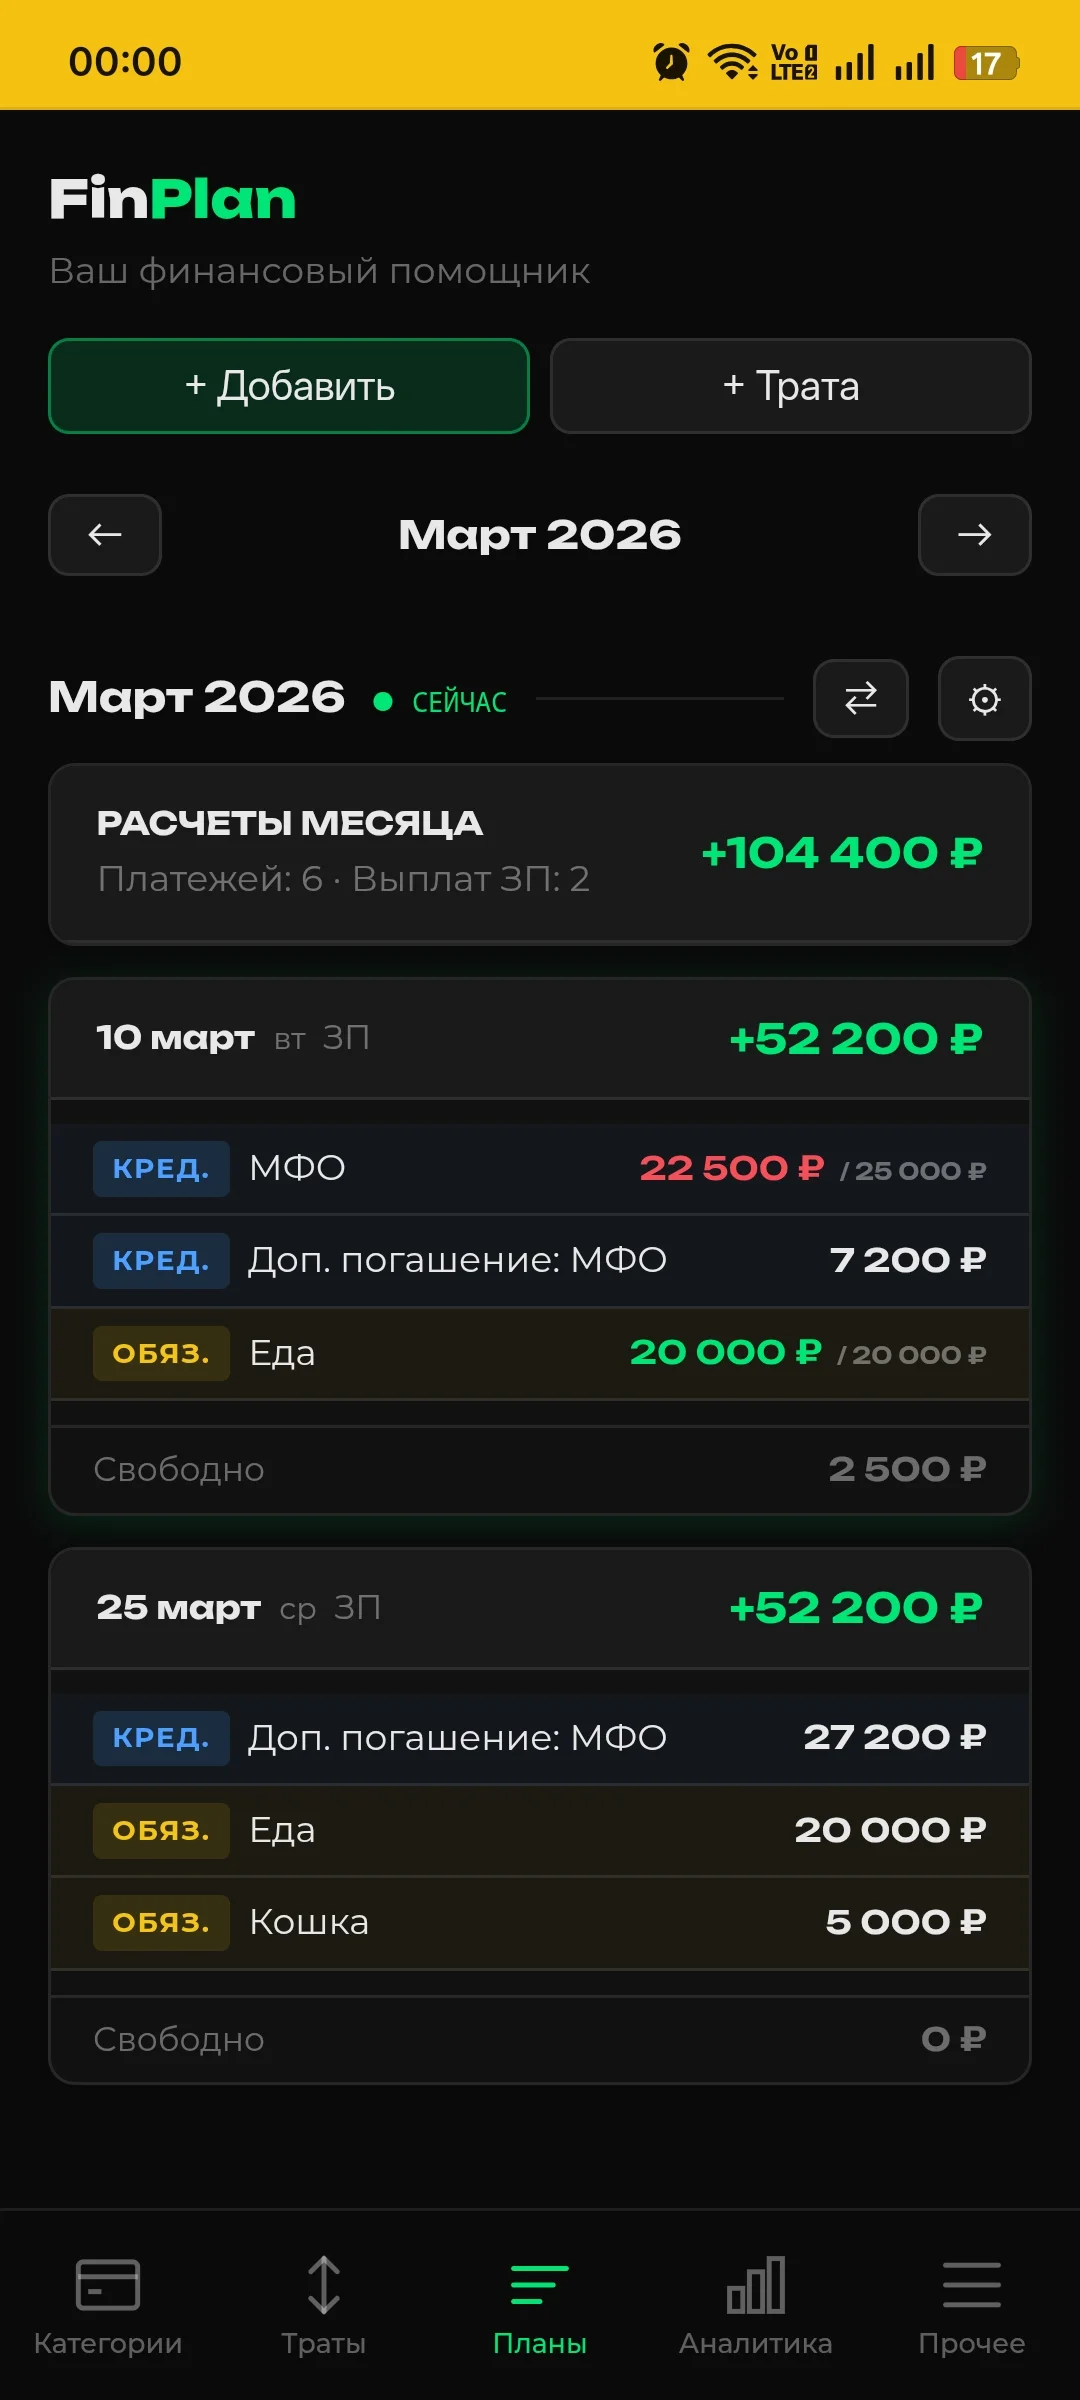
Task: Go to next month with right arrow
Action: pos(974,535)
